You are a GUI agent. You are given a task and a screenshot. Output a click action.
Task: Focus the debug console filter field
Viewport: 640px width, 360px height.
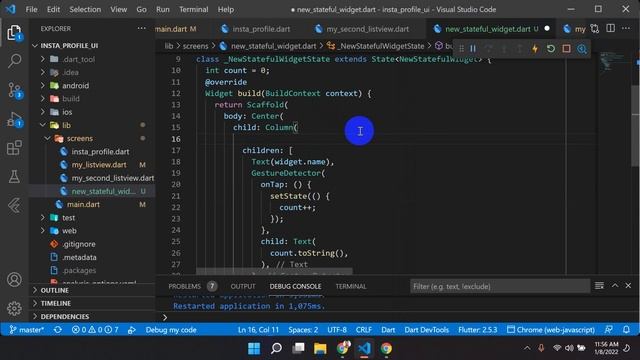click(500, 286)
